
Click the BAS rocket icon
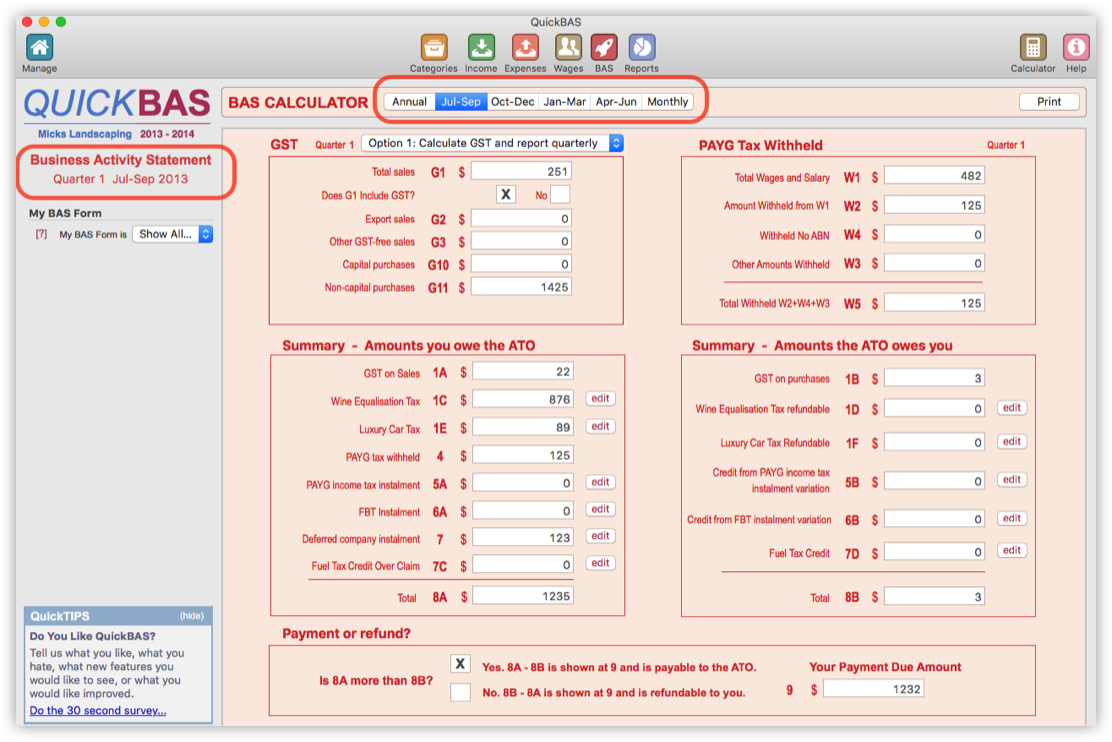604,47
